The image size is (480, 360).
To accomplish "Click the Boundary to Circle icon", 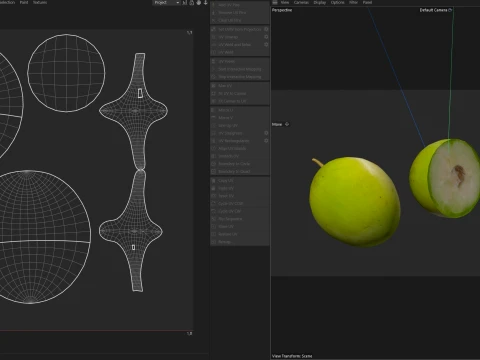I will pos(214,164).
